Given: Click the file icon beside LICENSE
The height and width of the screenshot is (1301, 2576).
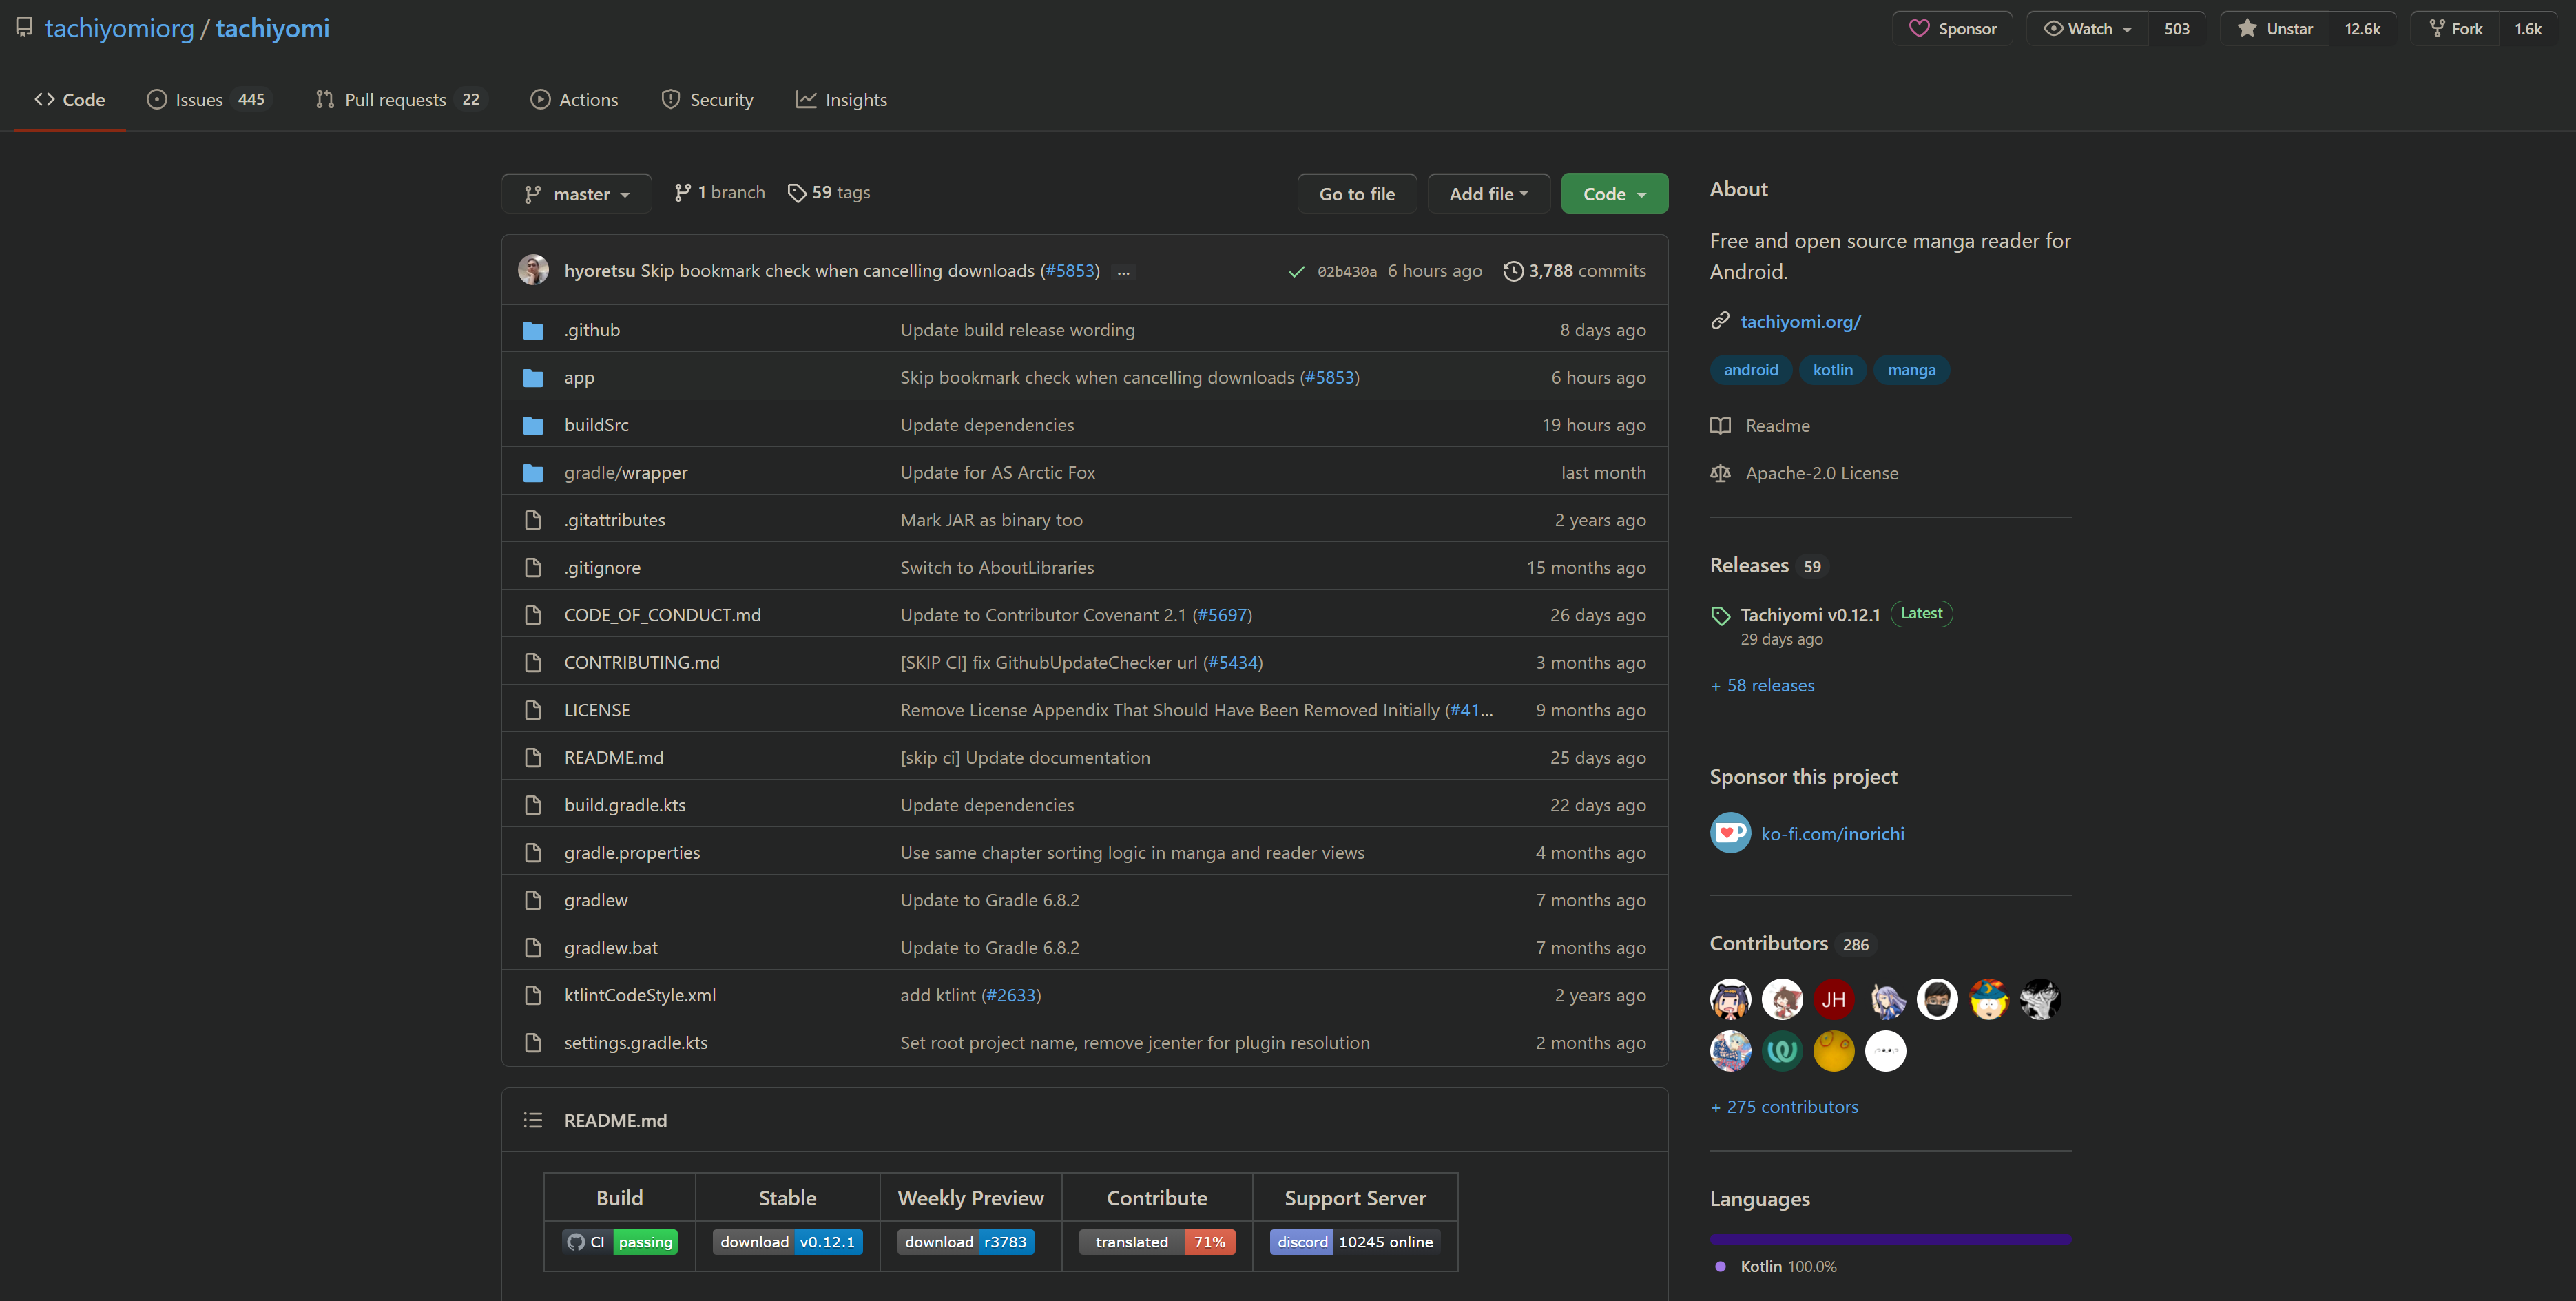Looking at the screenshot, I should (x=533, y=710).
